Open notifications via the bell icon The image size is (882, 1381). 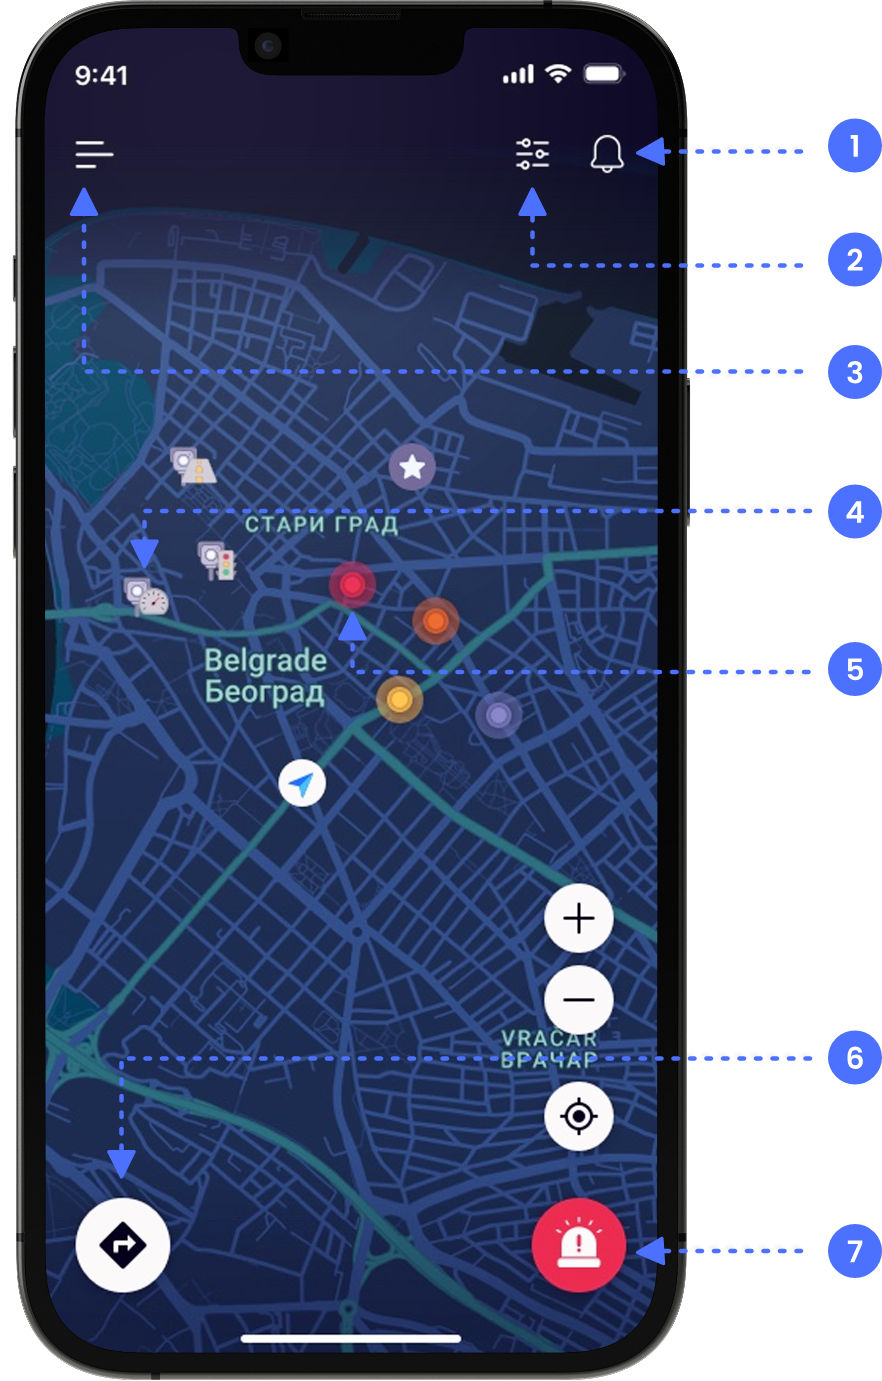click(x=608, y=155)
